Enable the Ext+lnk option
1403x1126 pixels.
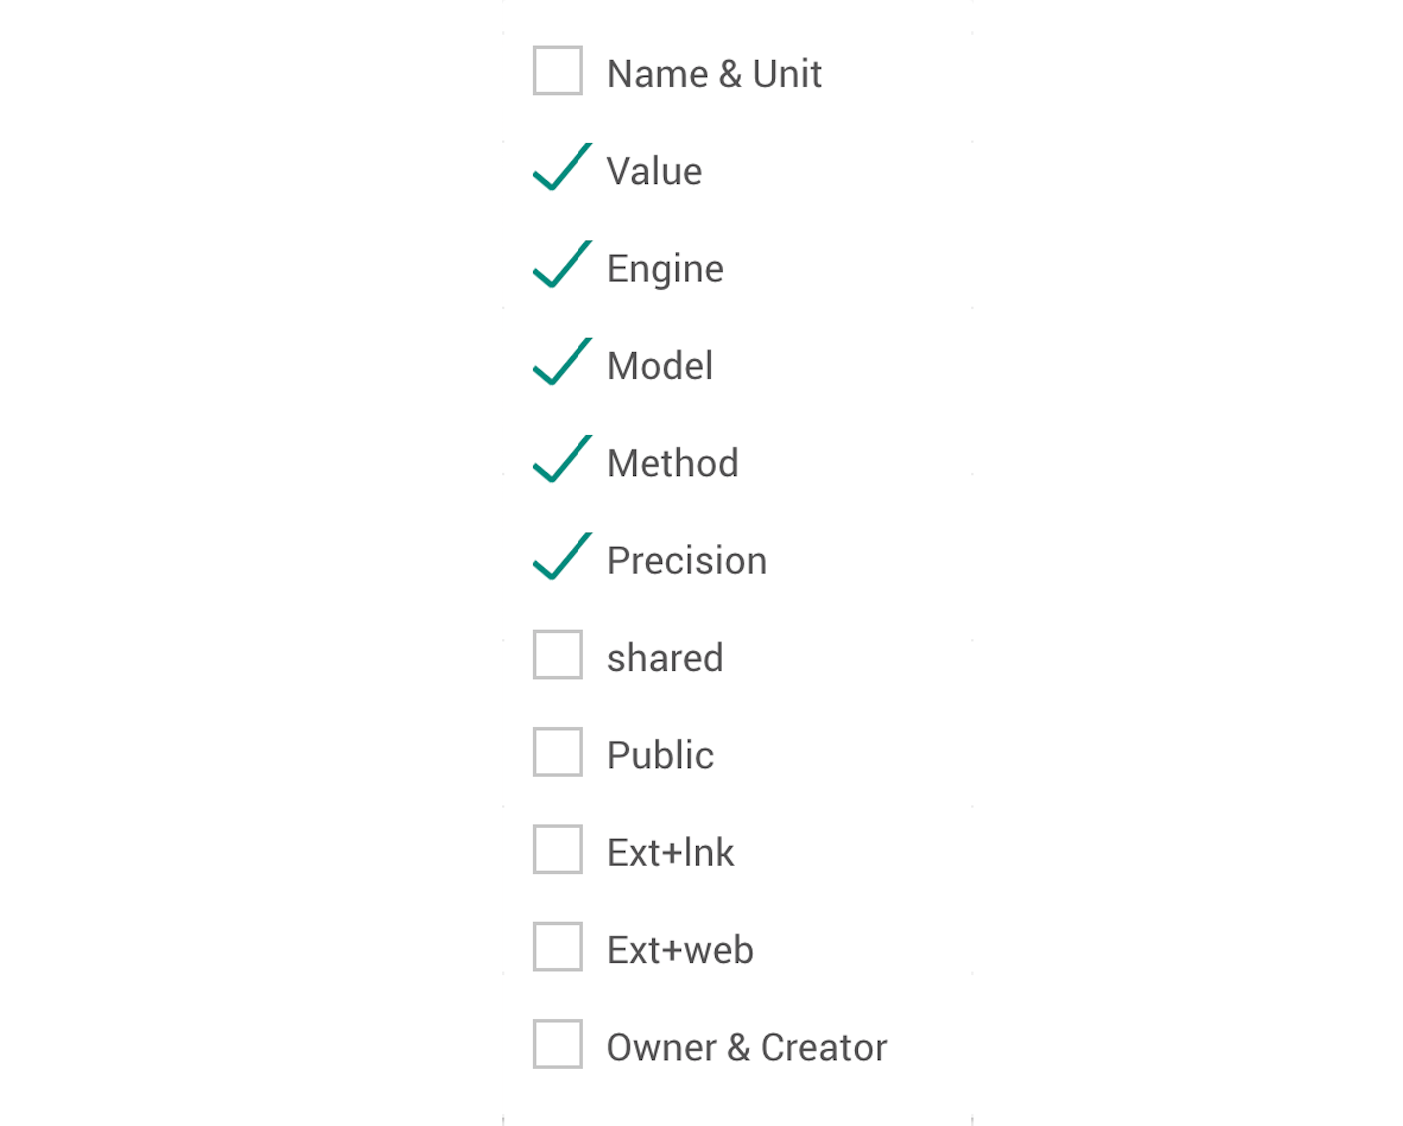point(557,850)
